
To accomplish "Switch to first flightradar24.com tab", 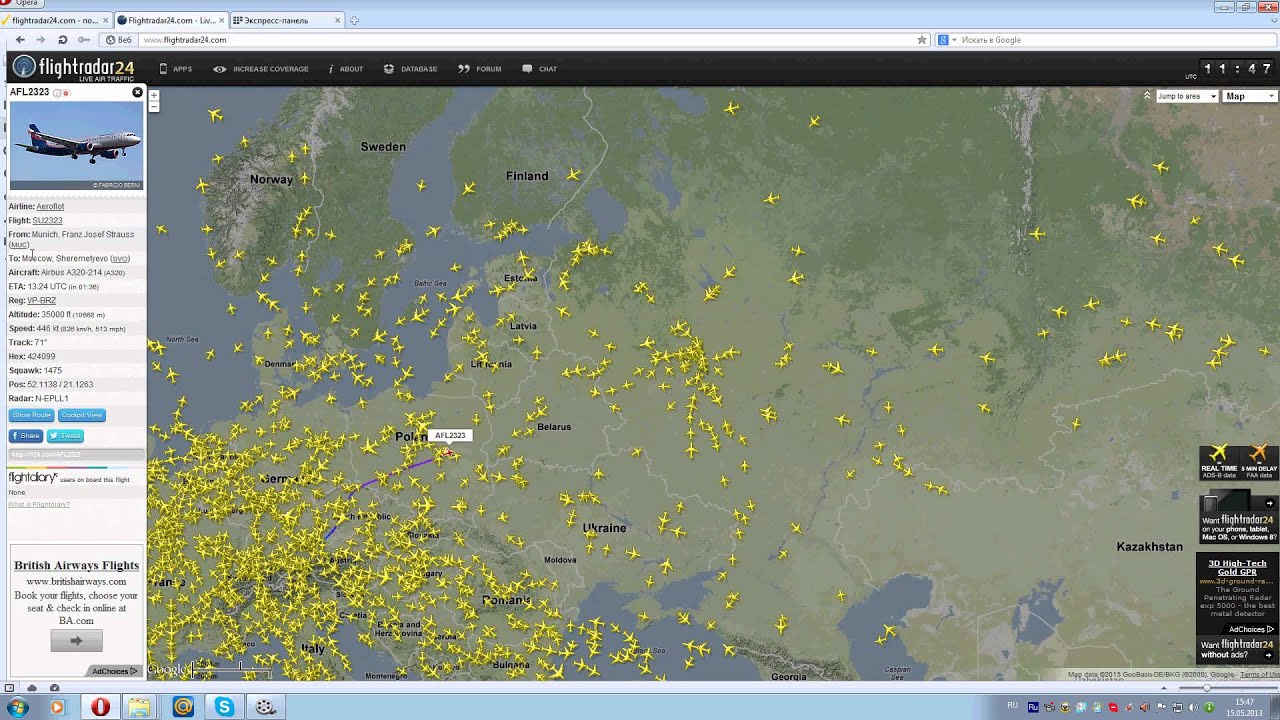I will coord(55,20).
